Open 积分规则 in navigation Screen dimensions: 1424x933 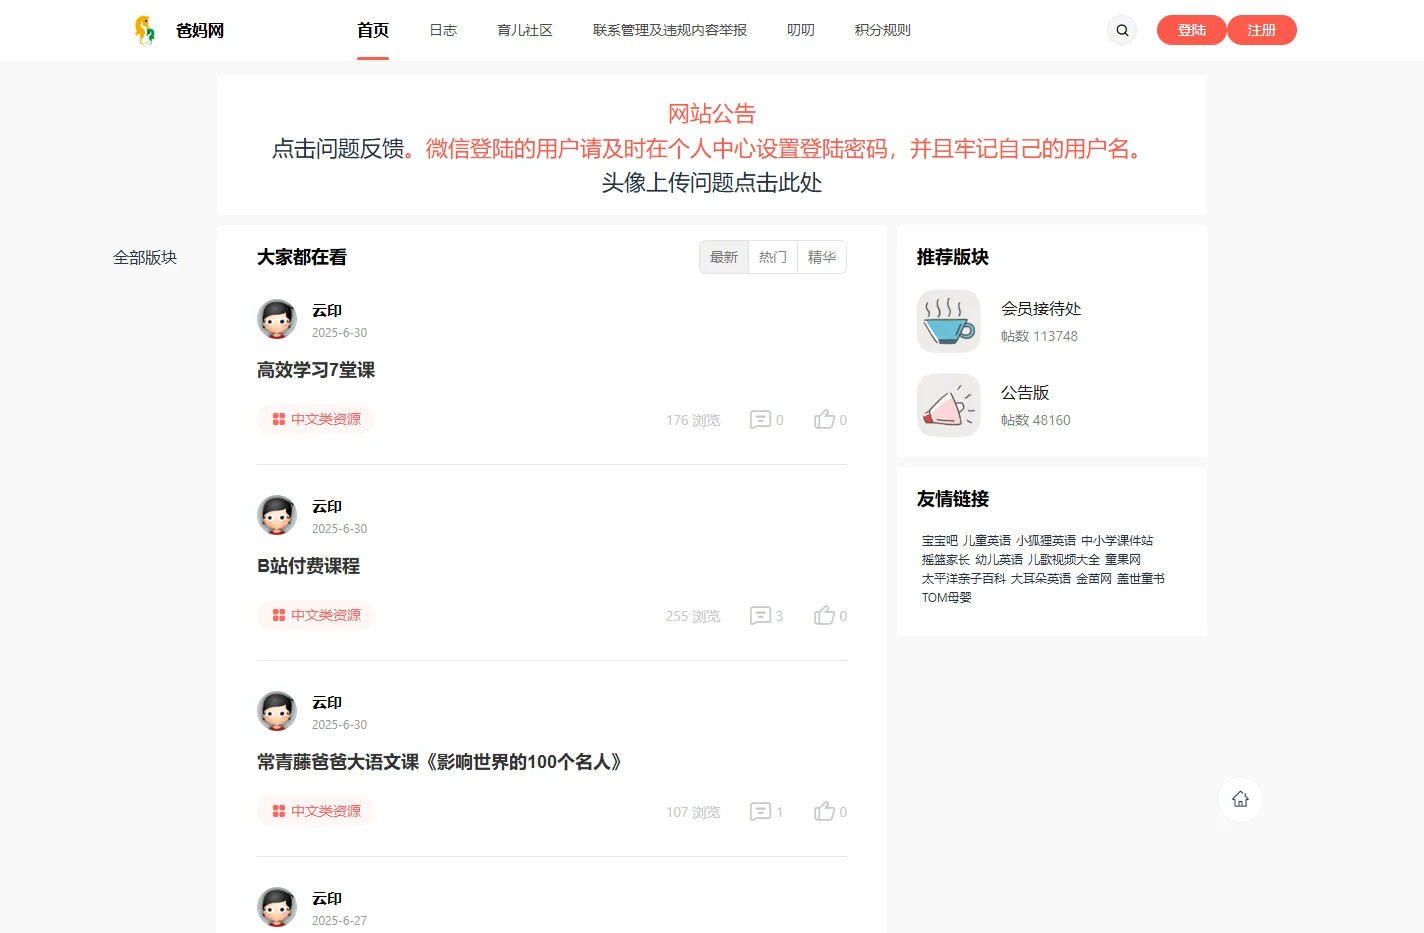[883, 30]
